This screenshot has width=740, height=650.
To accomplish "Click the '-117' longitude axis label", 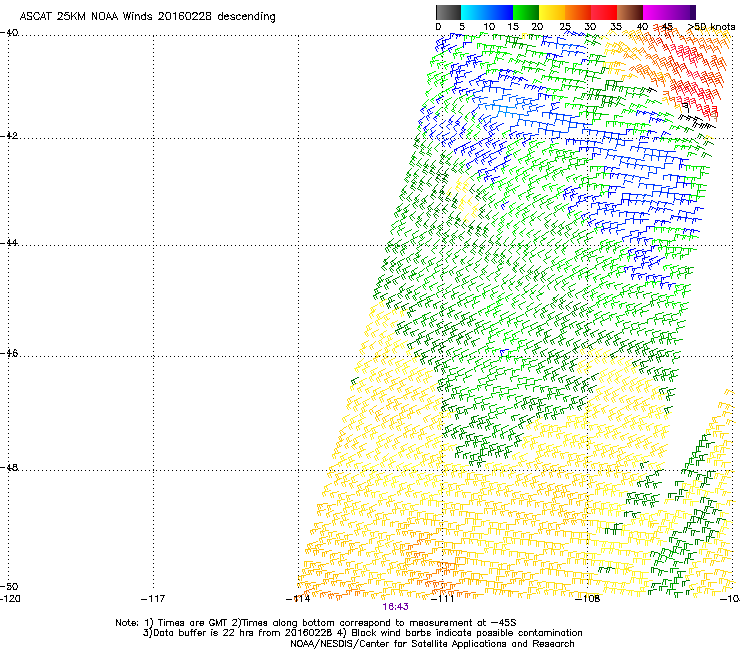I will click(x=153, y=599).
